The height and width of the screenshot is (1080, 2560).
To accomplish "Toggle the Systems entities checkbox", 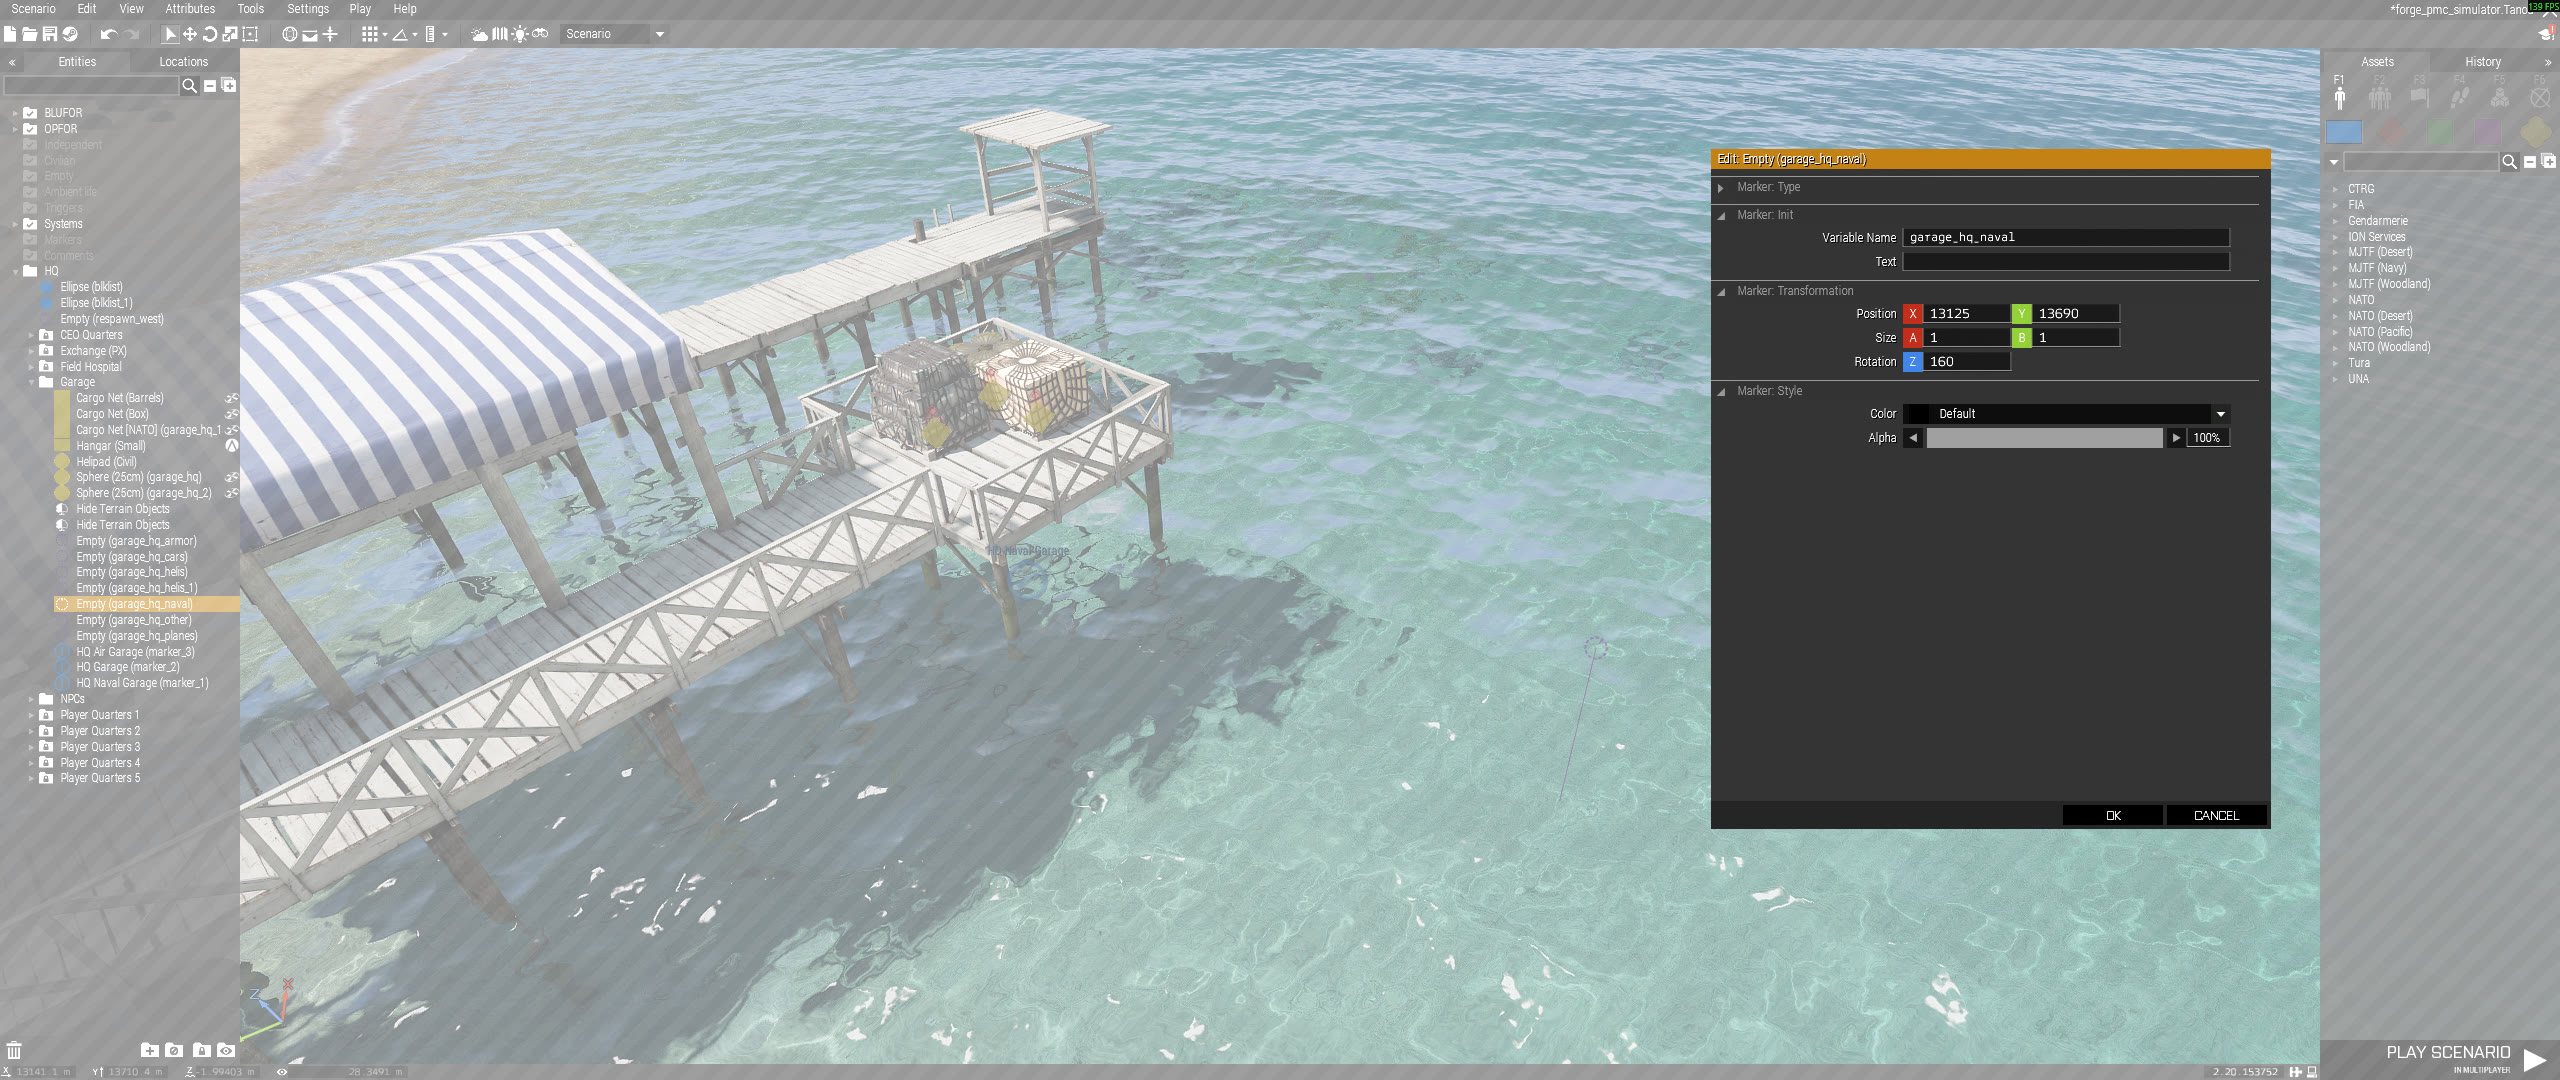I will [30, 224].
